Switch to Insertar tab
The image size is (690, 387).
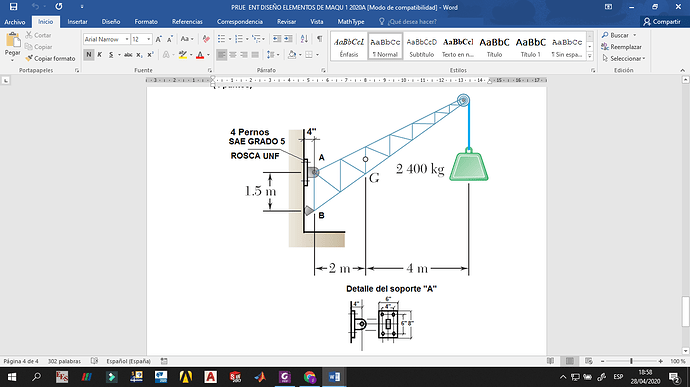[77, 22]
